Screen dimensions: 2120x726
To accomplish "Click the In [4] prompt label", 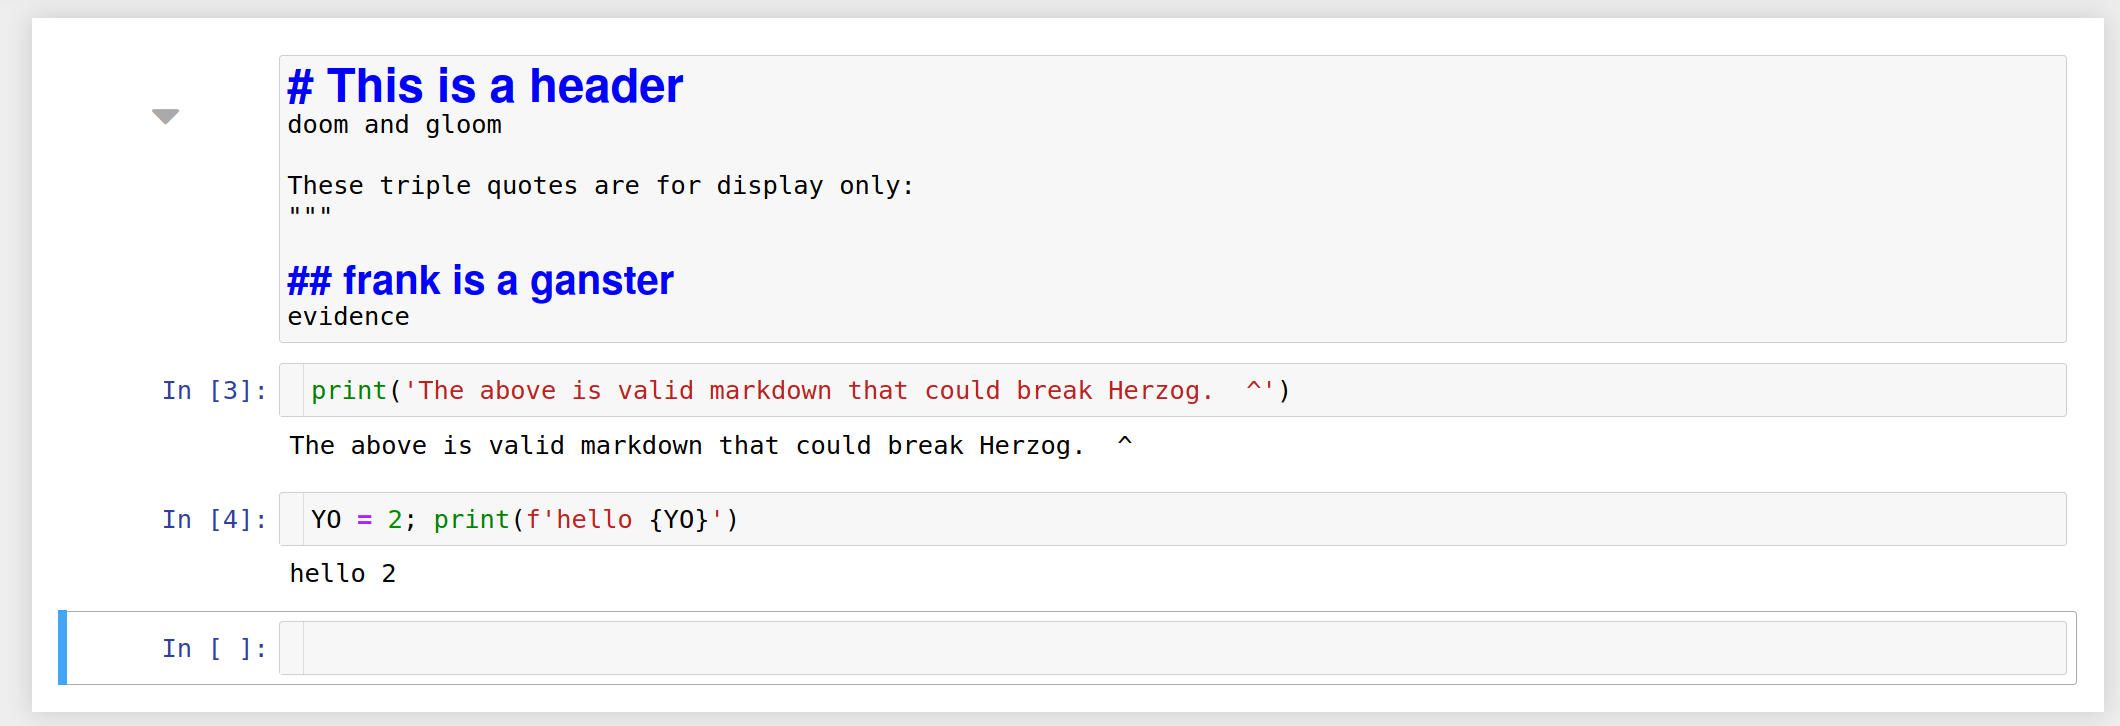I will click(x=214, y=518).
